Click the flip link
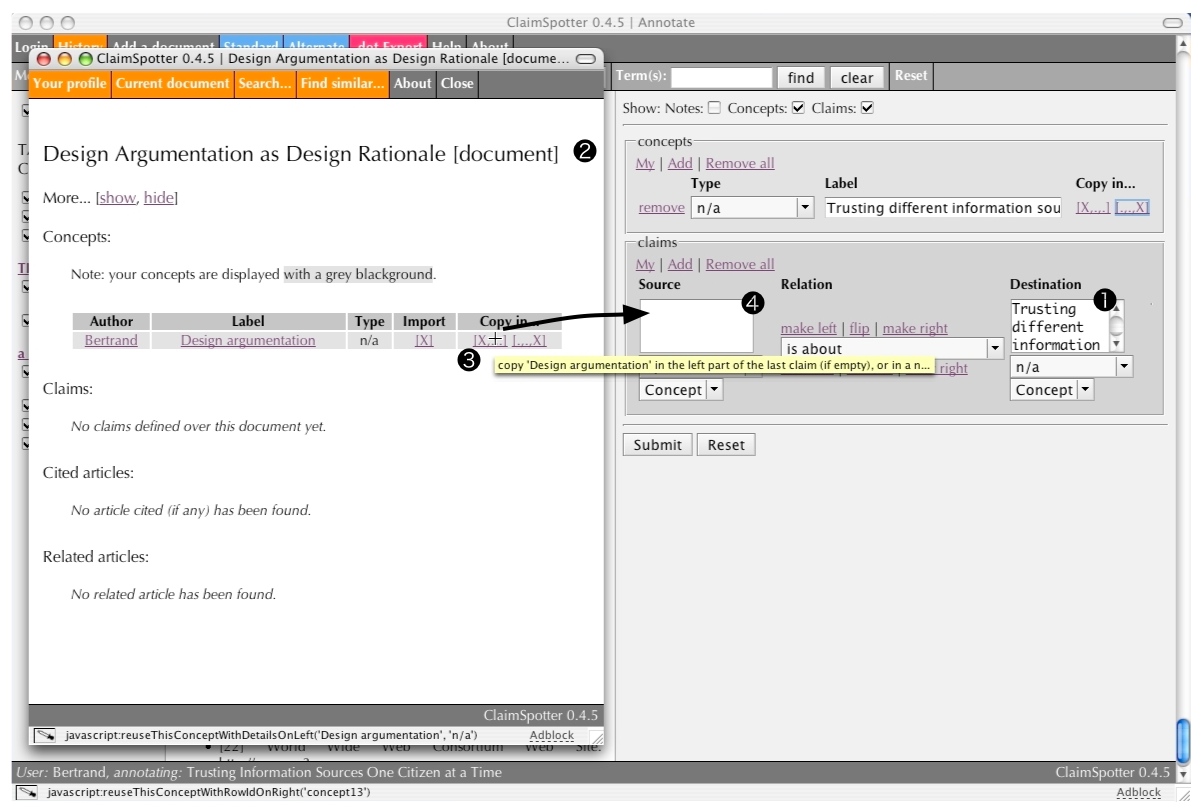 click(x=860, y=328)
